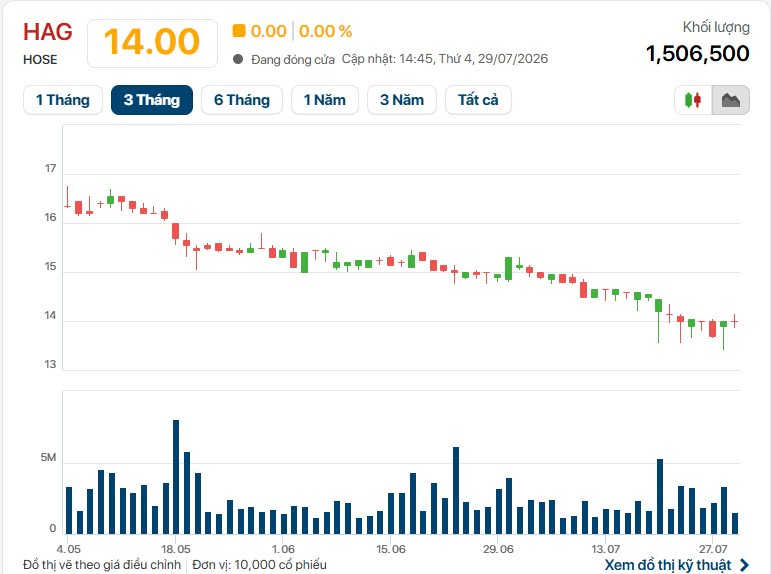Click the gray market-closed status dot
This screenshot has width=771, height=574.
click(x=238, y=59)
